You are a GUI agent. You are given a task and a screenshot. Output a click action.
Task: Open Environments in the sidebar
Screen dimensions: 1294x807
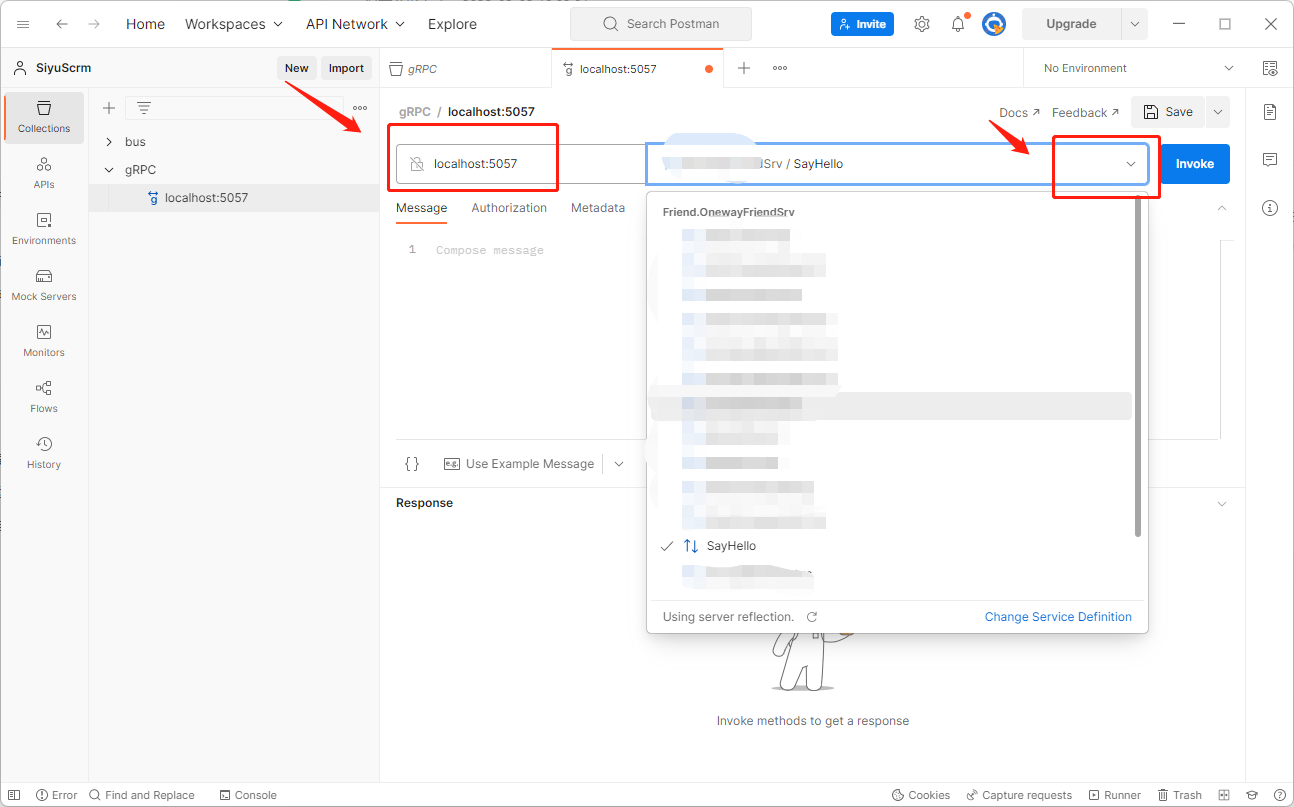click(44, 230)
